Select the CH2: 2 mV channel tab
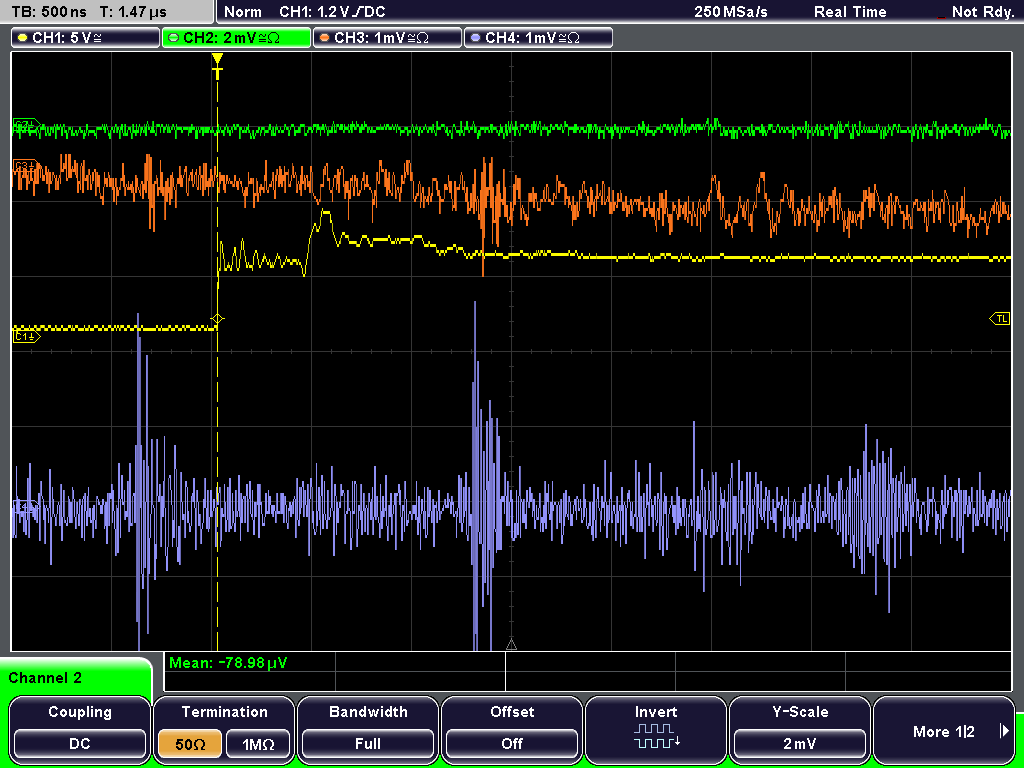This screenshot has height=768, width=1024. 236,38
